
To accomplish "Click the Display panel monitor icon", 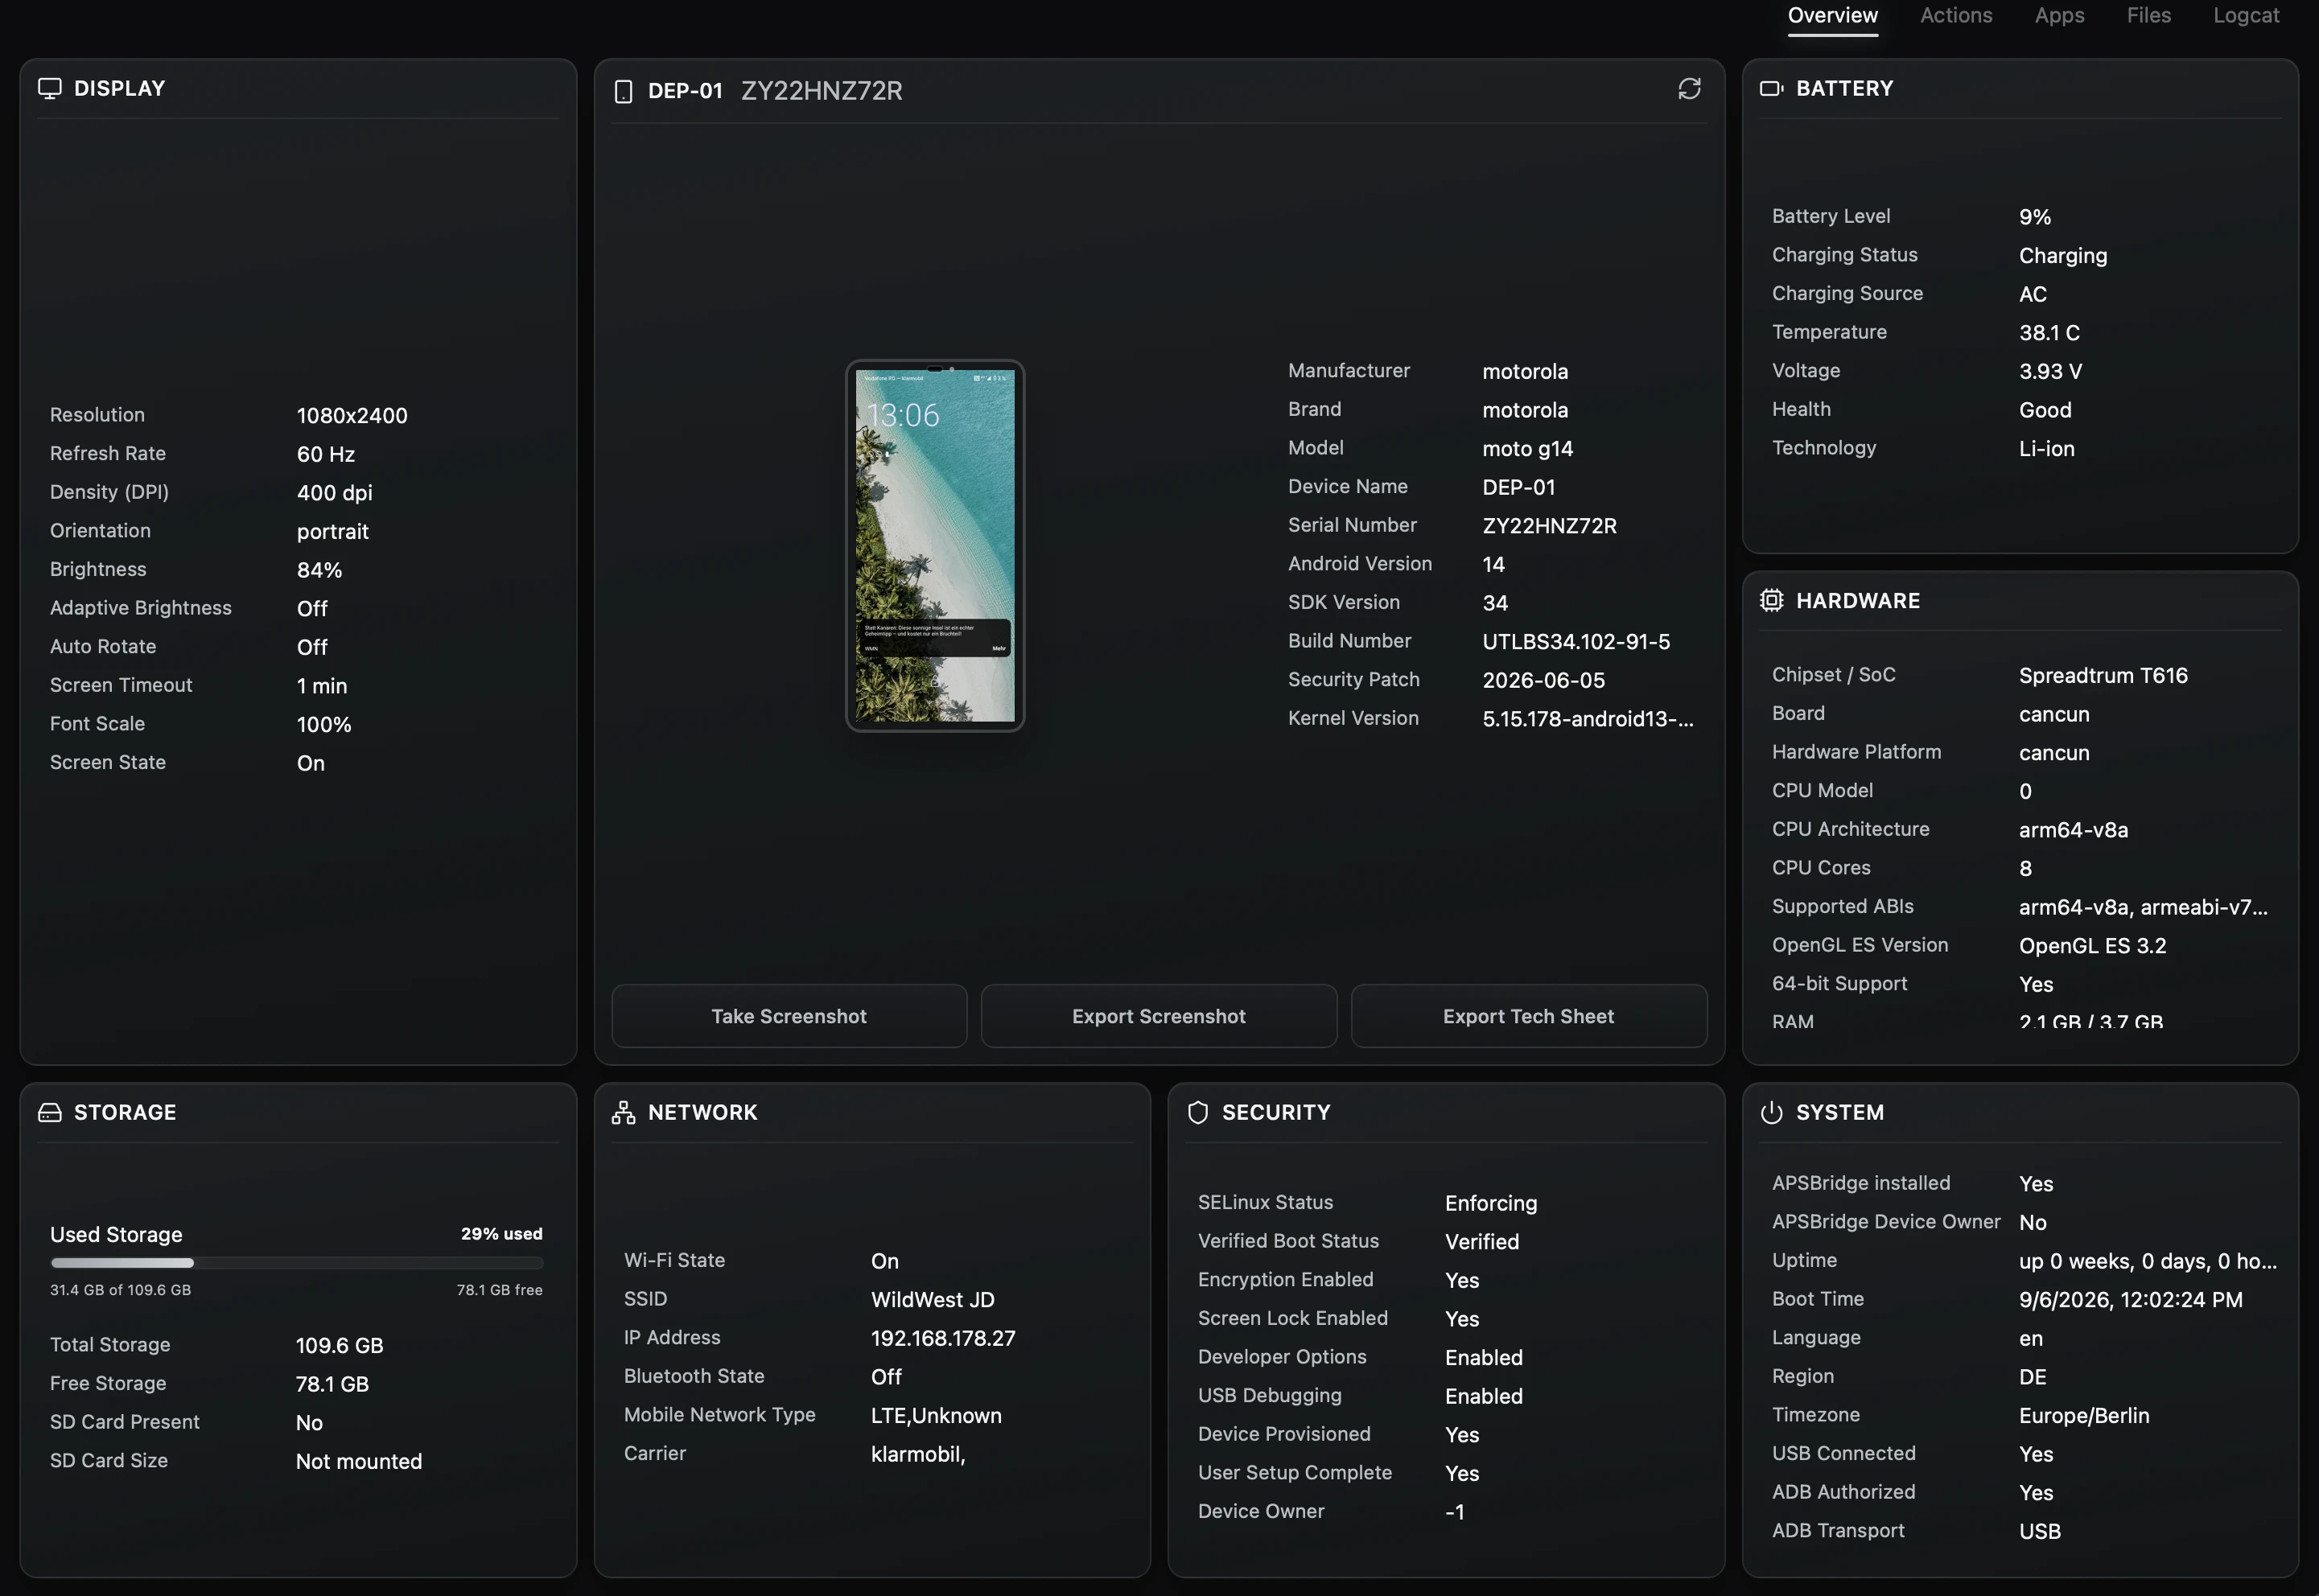I will coord(50,88).
